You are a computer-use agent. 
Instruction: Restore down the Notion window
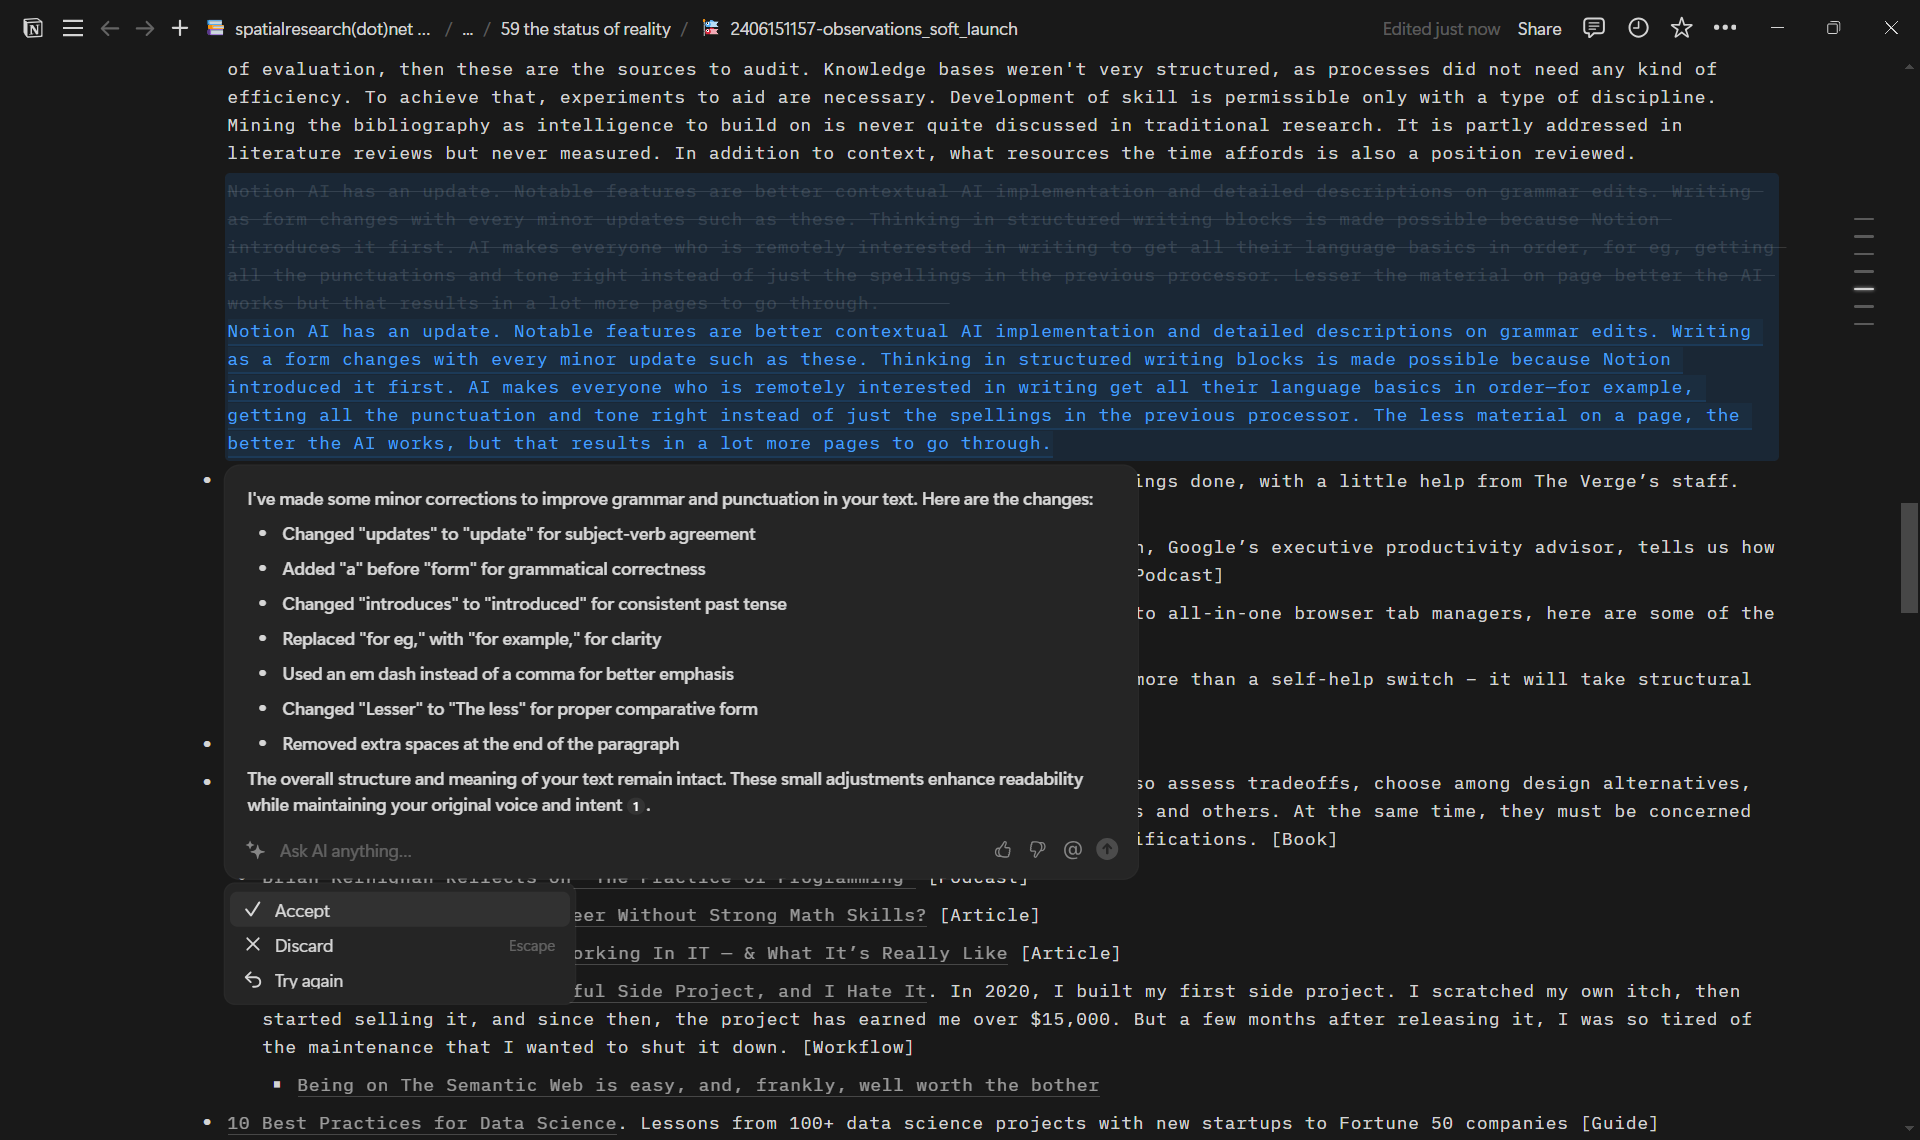coord(1833,28)
